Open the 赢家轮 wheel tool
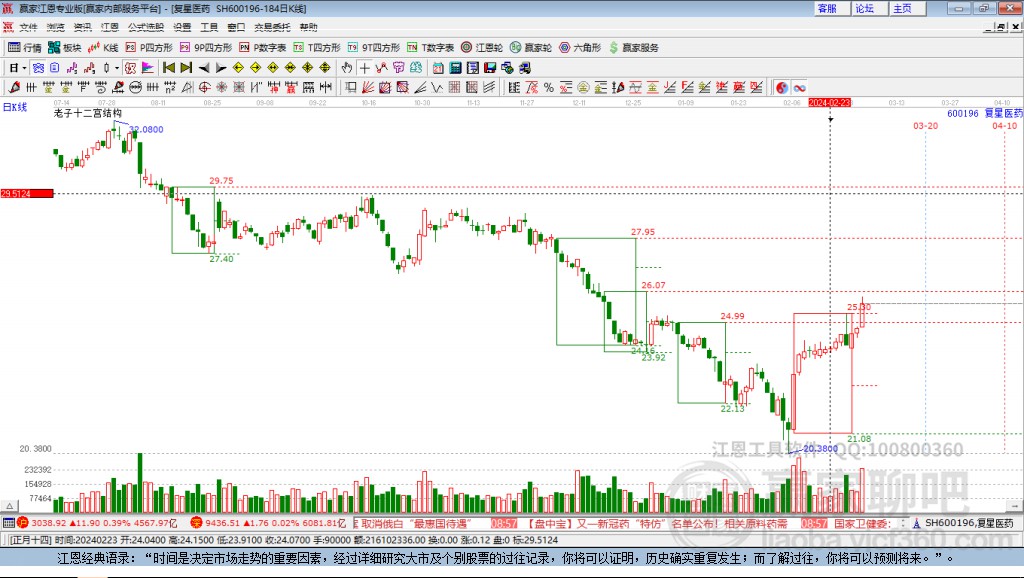The image size is (1024, 578). tap(531, 48)
